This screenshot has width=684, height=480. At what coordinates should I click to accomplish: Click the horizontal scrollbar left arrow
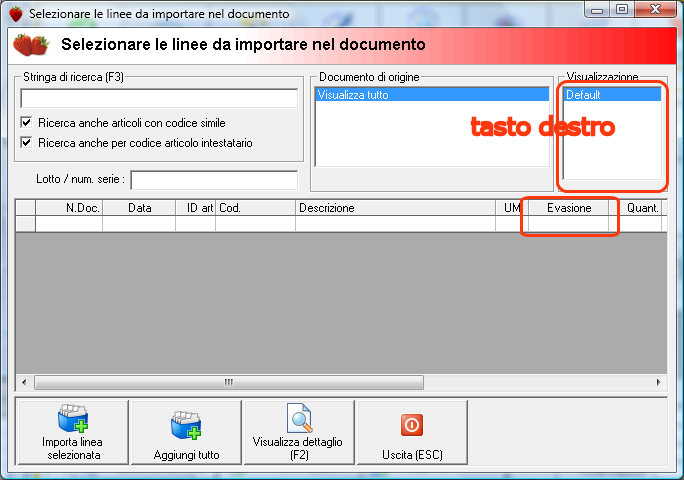[x=24, y=382]
